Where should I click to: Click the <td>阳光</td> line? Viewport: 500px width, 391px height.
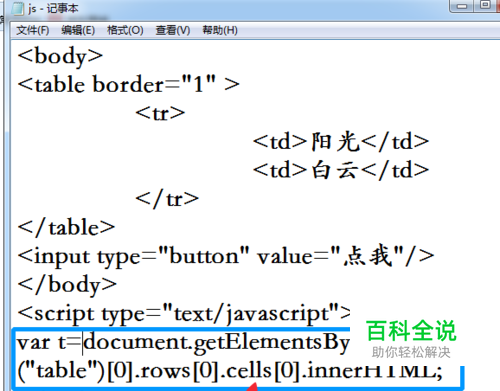tap(341, 142)
